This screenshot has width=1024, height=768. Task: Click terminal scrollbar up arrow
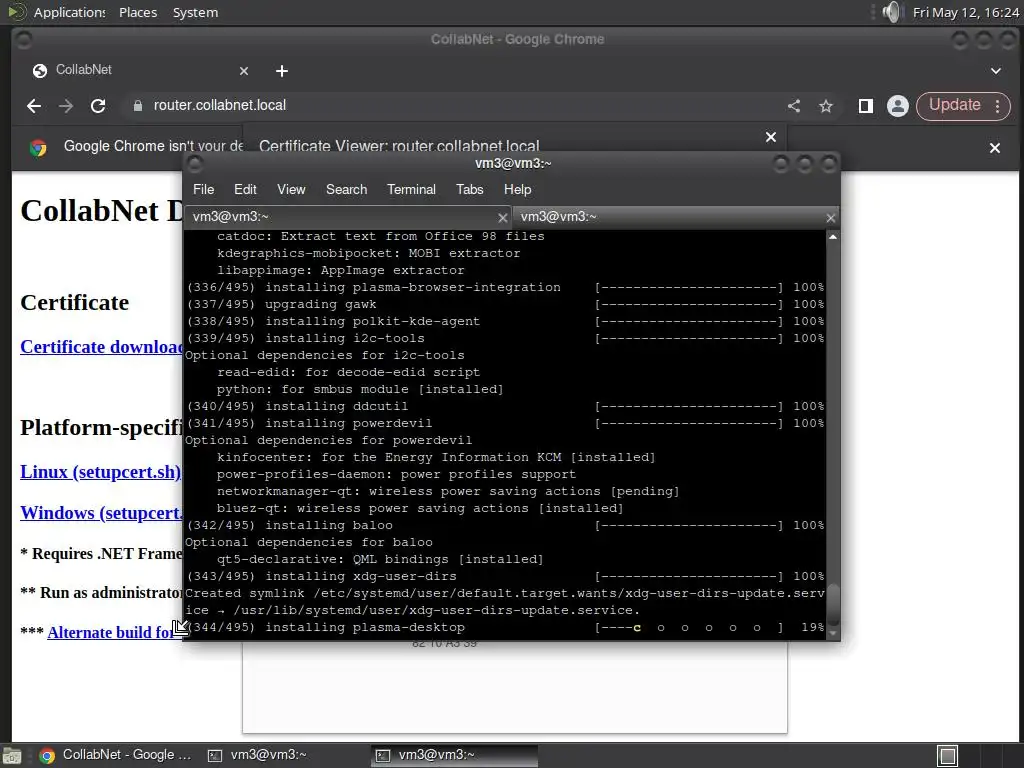coord(833,237)
